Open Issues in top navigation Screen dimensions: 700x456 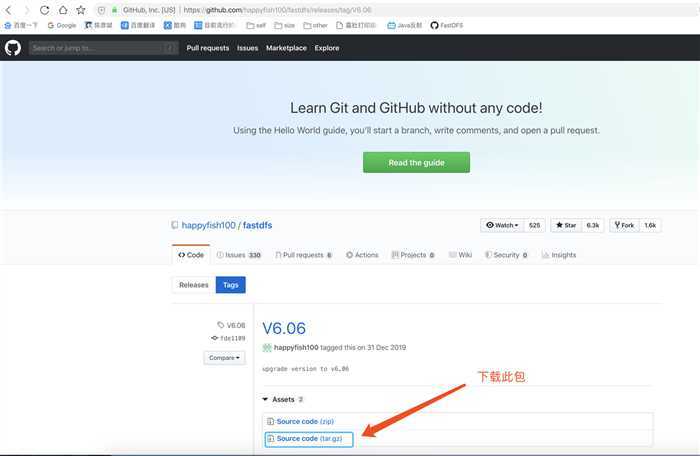click(247, 48)
